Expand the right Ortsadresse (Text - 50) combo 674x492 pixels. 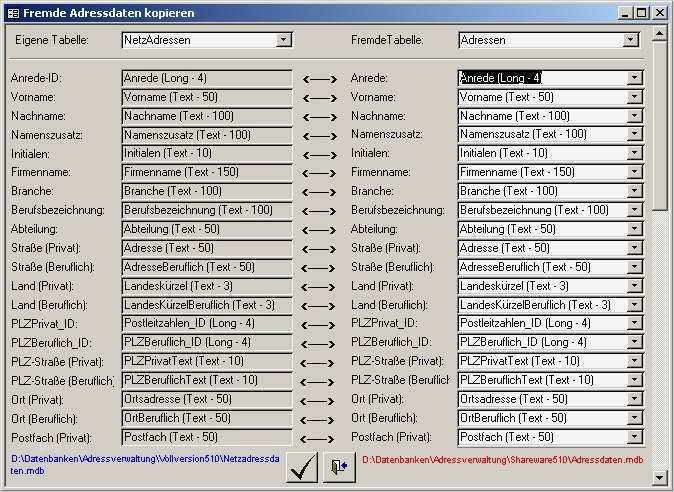coord(634,399)
